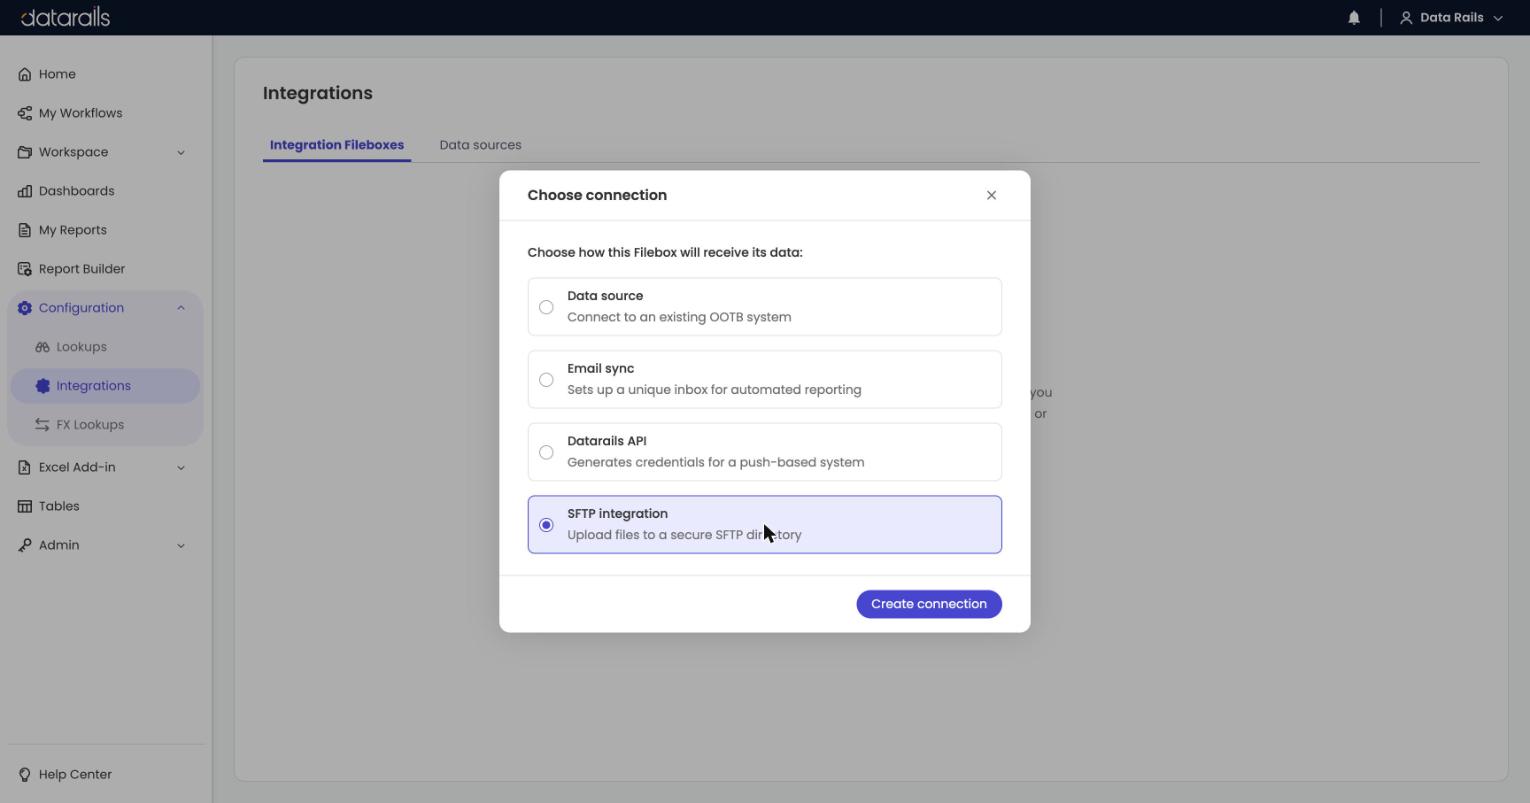1530x803 pixels.
Task: Click the 'Connect to an existing OOTB system' description
Action: (x=679, y=317)
